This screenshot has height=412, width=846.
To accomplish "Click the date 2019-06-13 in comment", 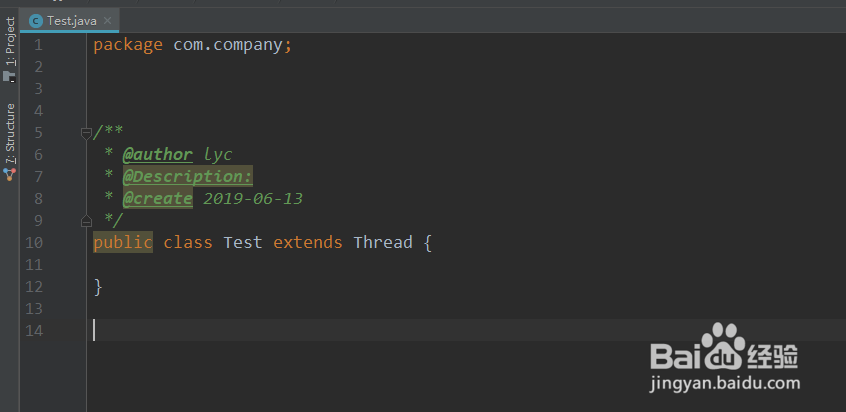I will [x=253, y=198].
